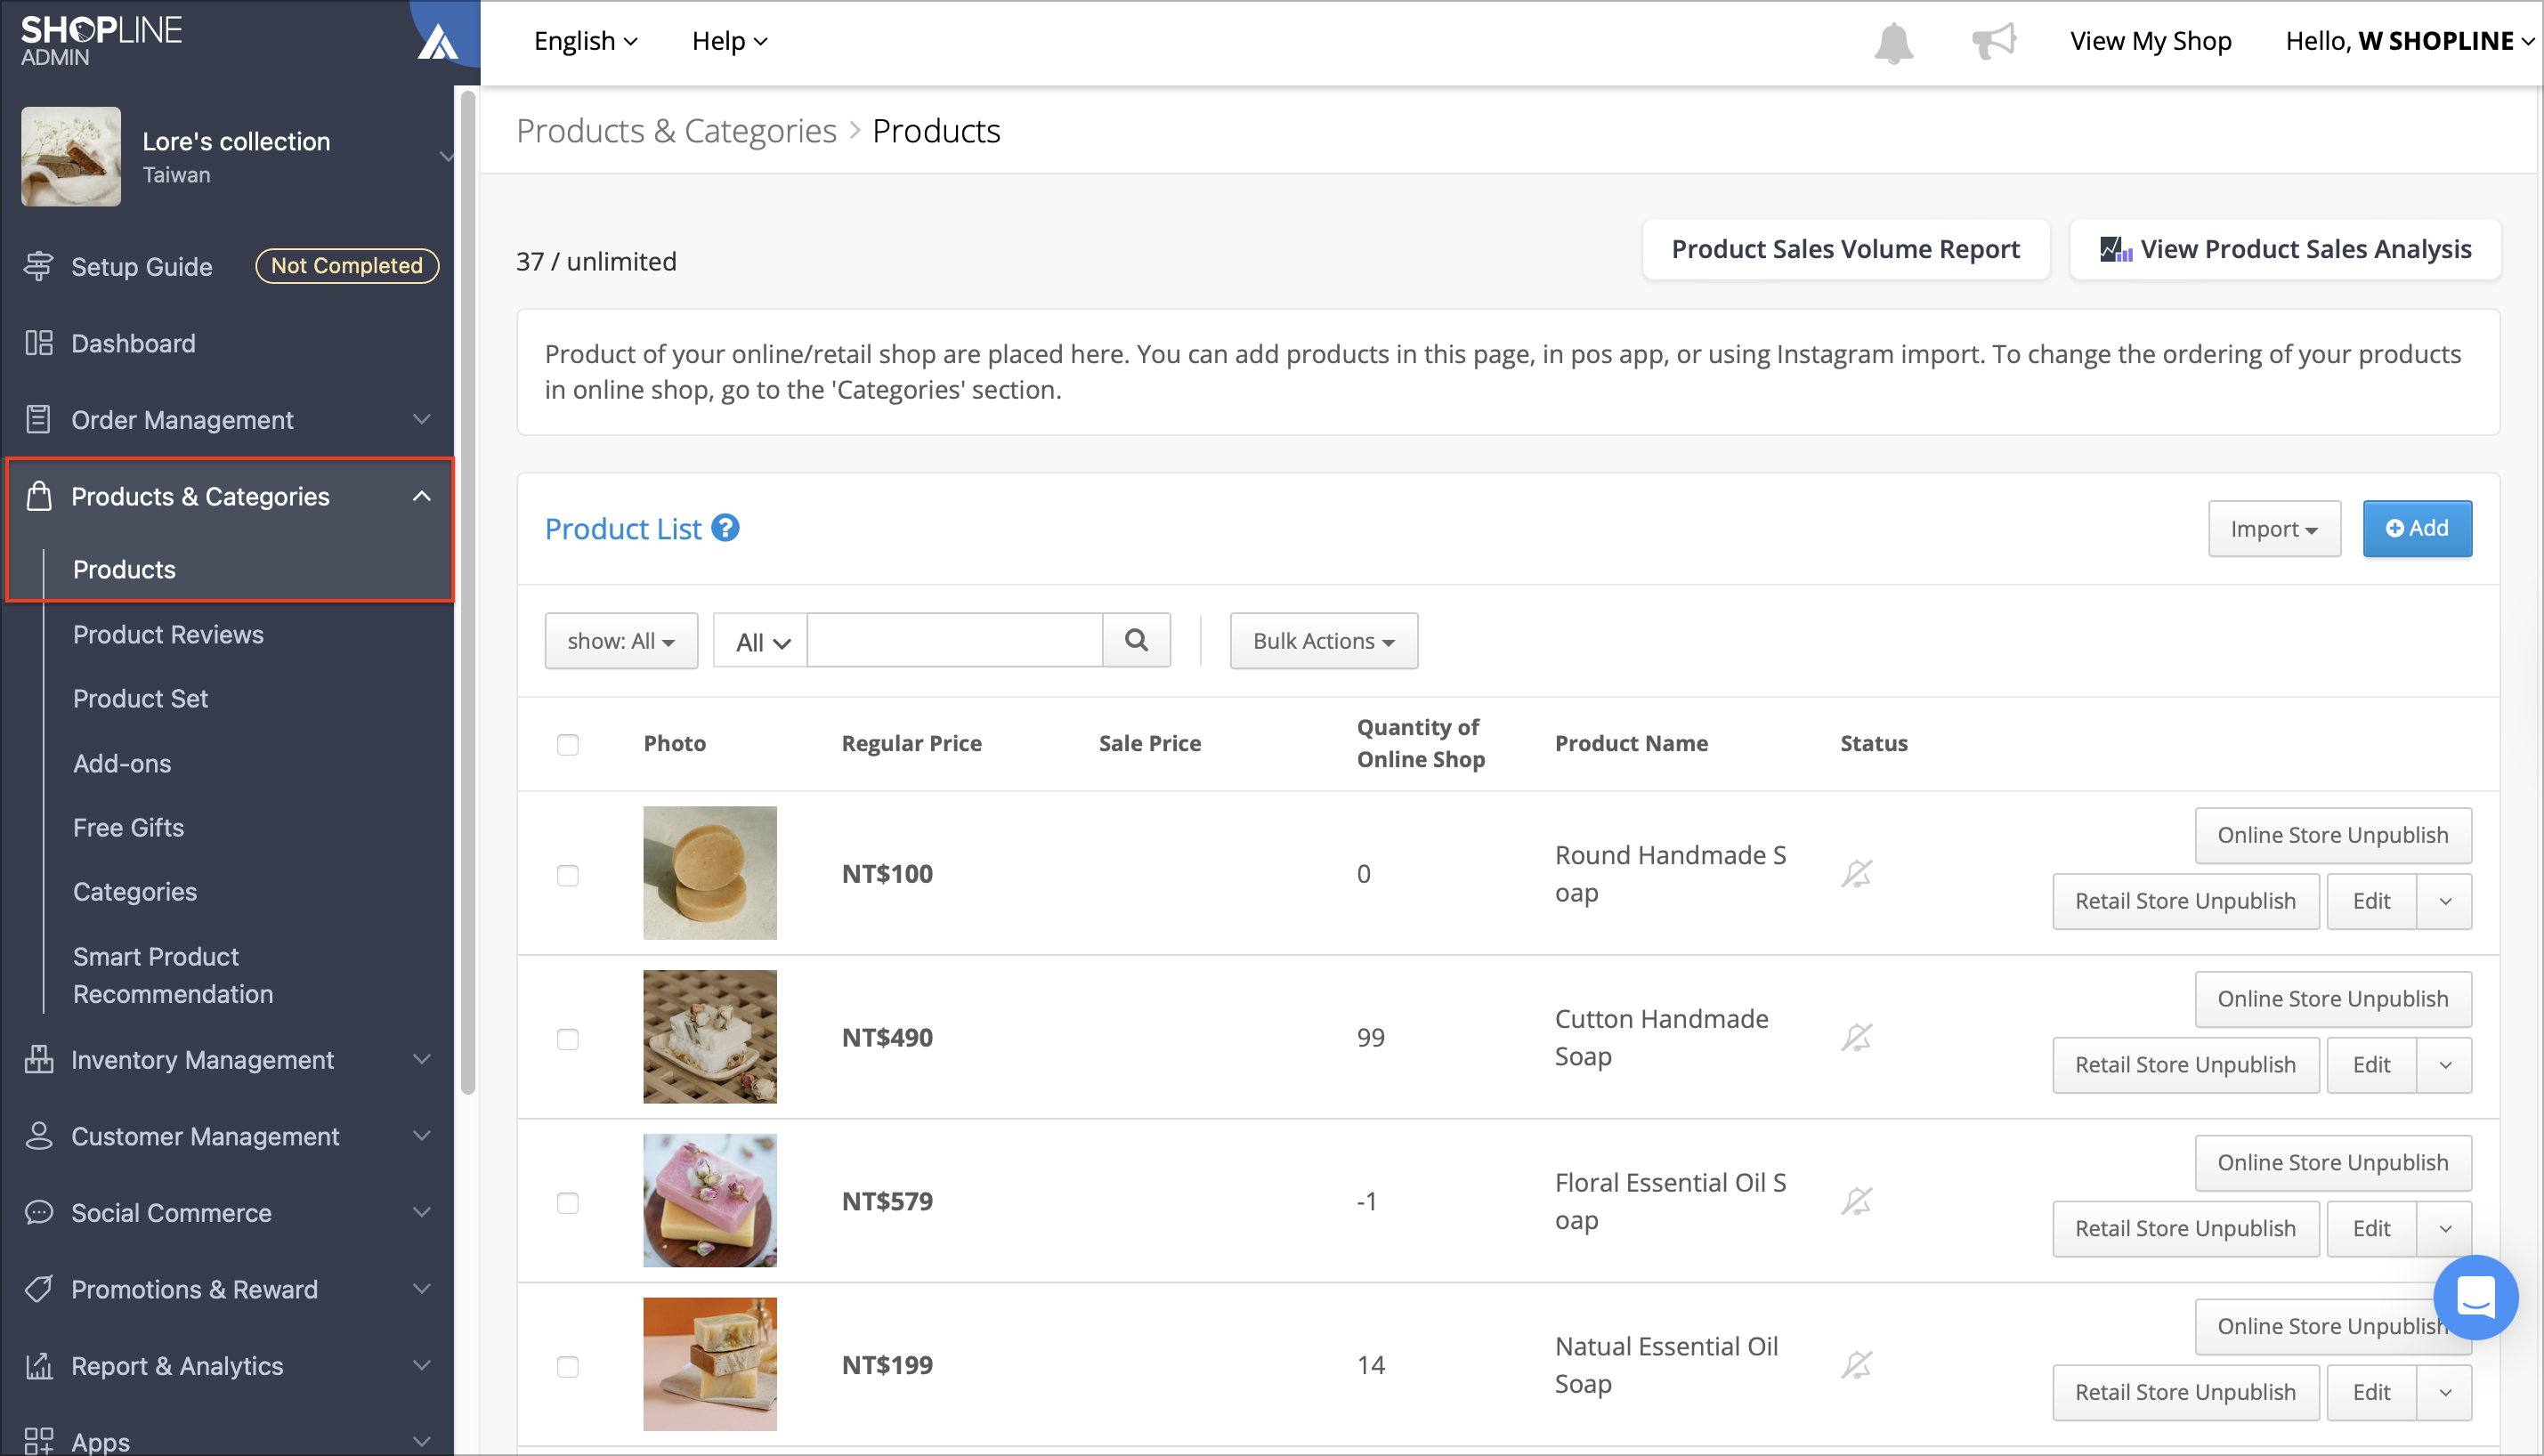Click Online Store Unpublish for Round Handmade Soap

tap(2333, 835)
